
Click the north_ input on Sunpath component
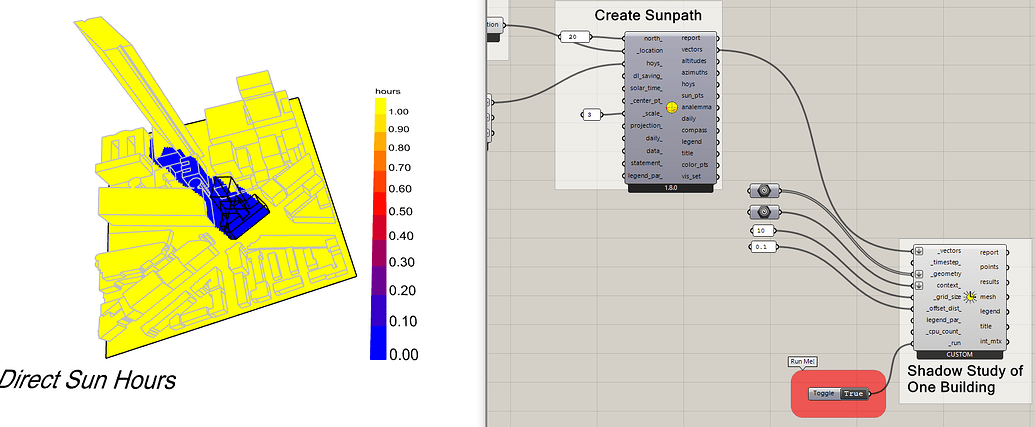653,38
